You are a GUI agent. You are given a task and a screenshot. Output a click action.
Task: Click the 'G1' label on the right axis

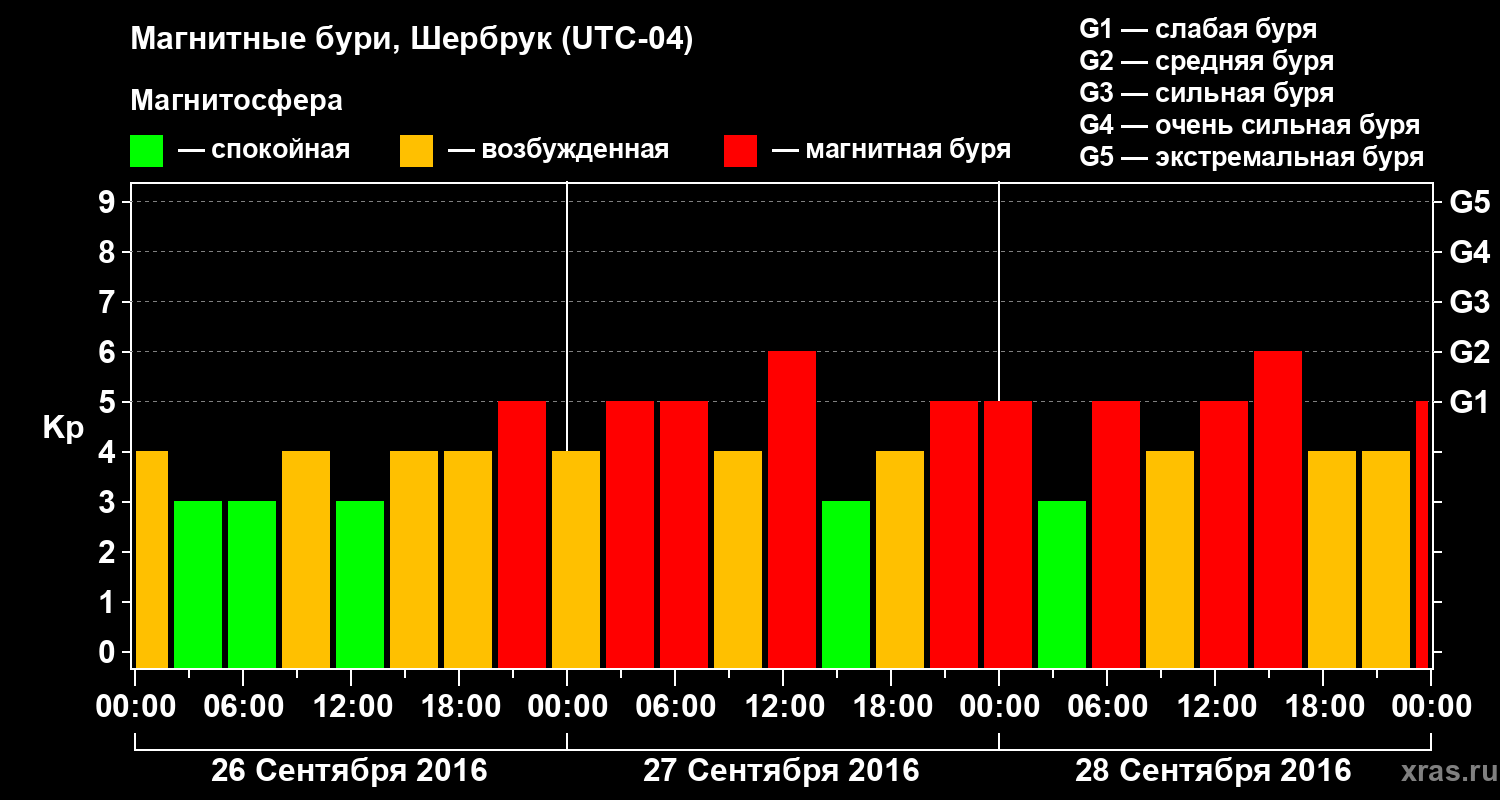click(x=1469, y=402)
